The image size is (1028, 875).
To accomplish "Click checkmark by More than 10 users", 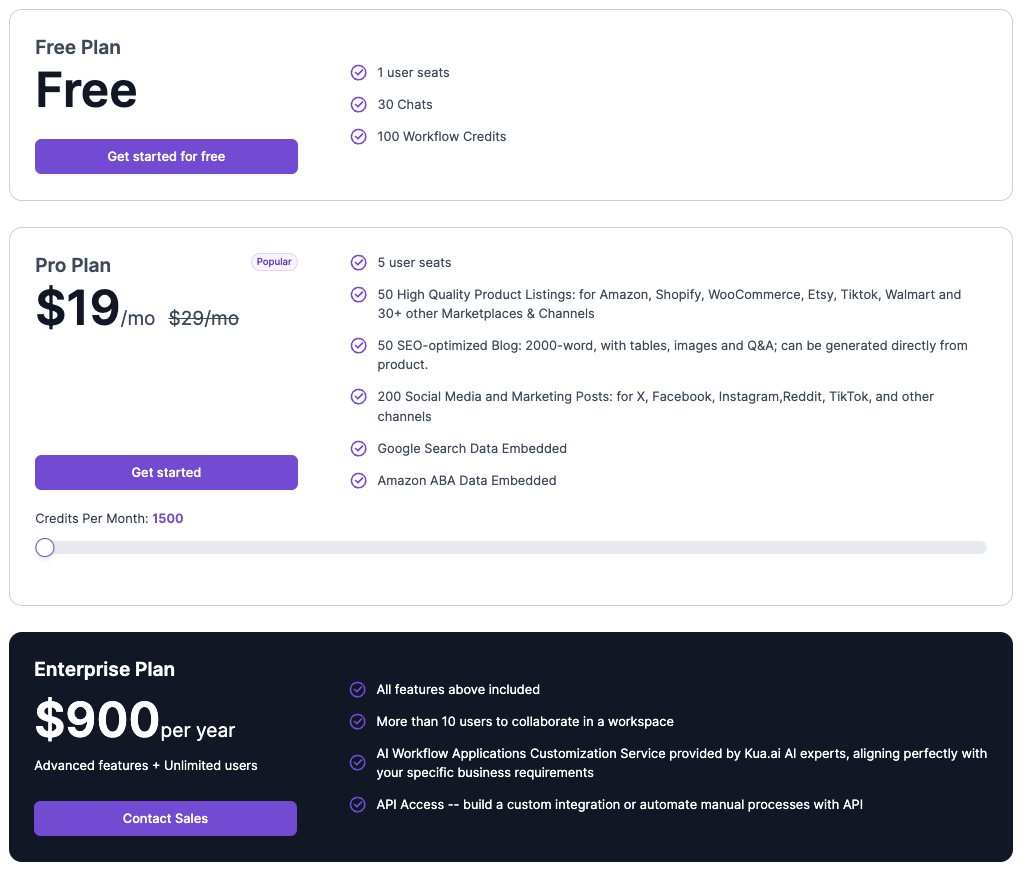I will coord(357,722).
